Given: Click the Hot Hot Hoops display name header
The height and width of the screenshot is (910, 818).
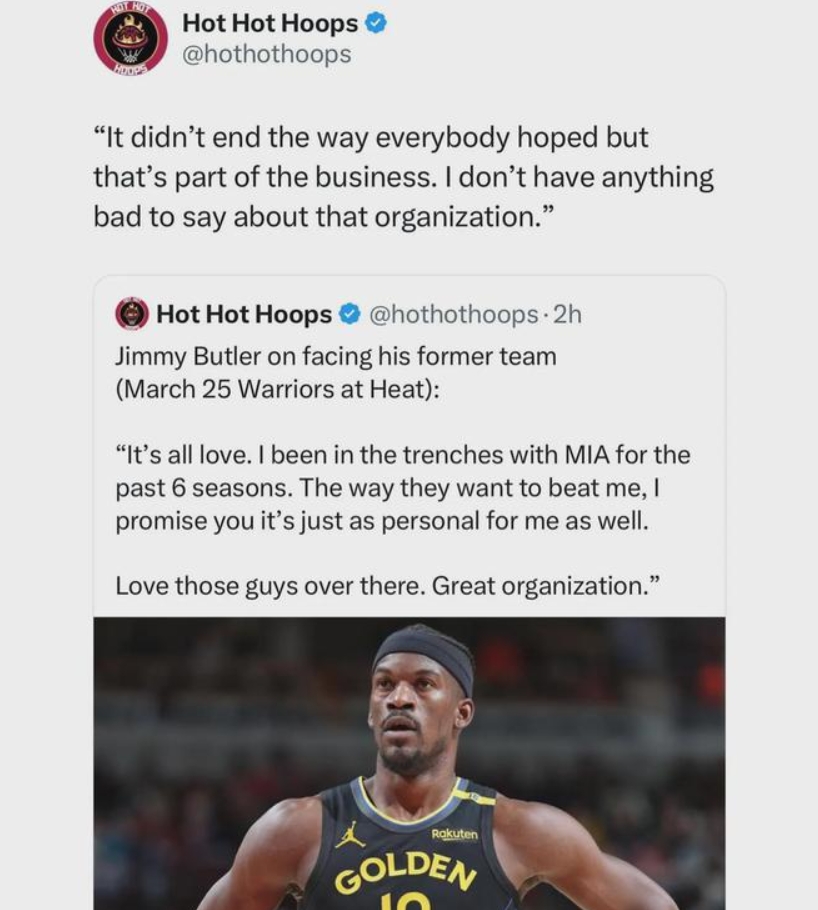Looking at the screenshot, I should [x=270, y=23].
